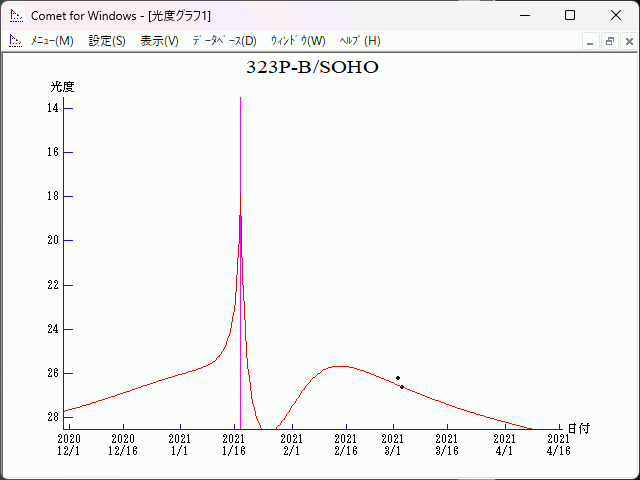Click the 2021 3/16 date label
Screen dimensions: 640x480
coord(447,445)
